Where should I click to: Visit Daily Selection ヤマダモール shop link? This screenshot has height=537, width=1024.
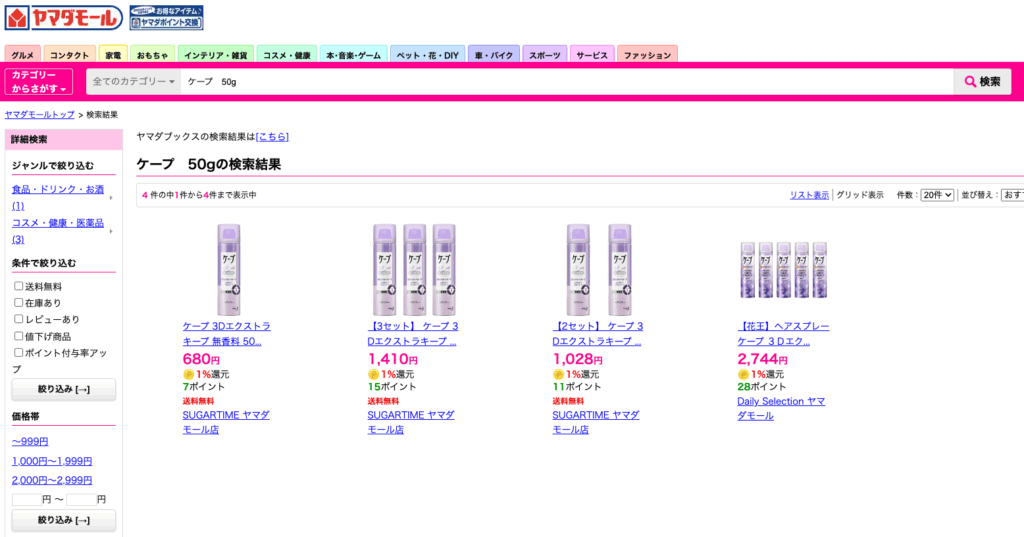(781, 408)
